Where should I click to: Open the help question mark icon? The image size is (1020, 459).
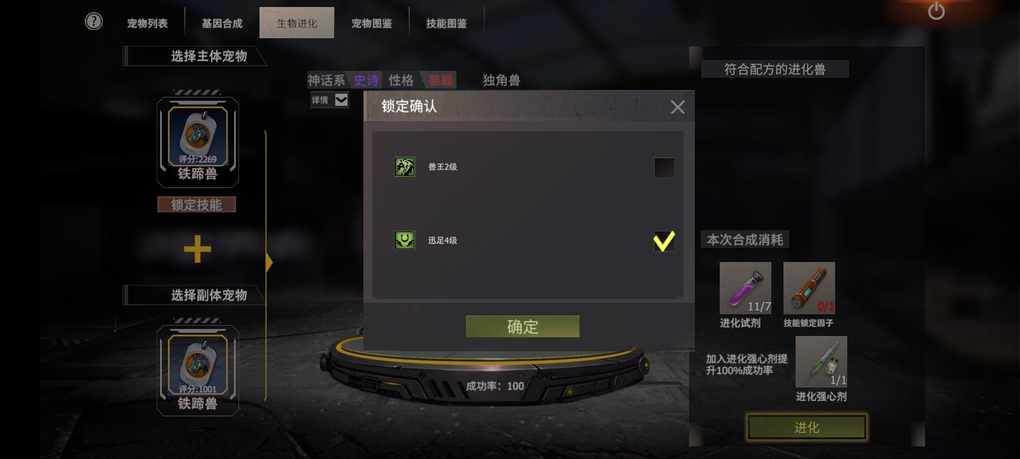pos(94,21)
